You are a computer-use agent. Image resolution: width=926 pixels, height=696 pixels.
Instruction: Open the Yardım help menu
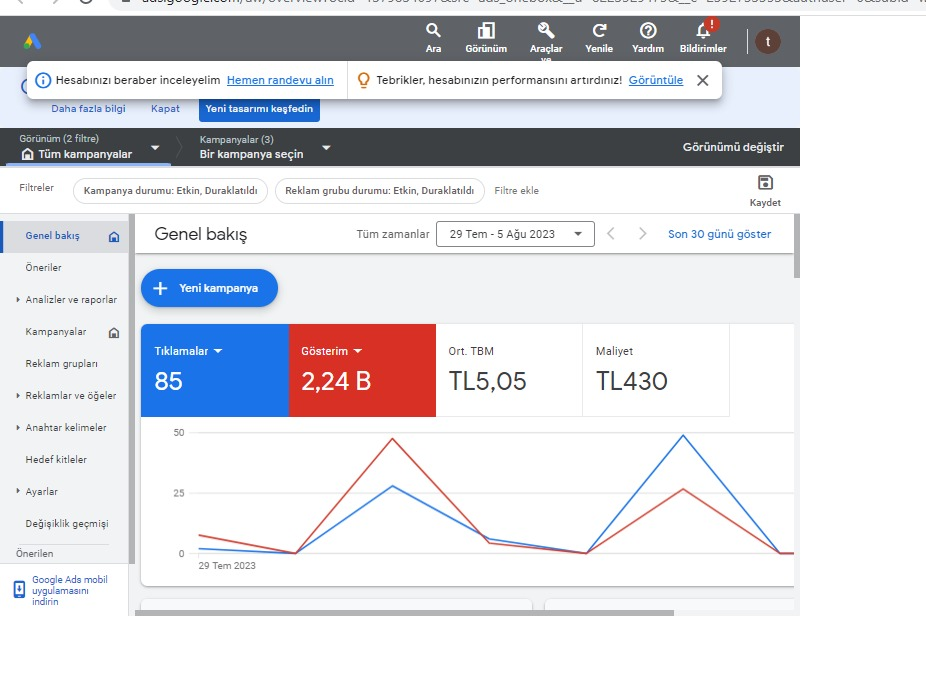click(648, 38)
